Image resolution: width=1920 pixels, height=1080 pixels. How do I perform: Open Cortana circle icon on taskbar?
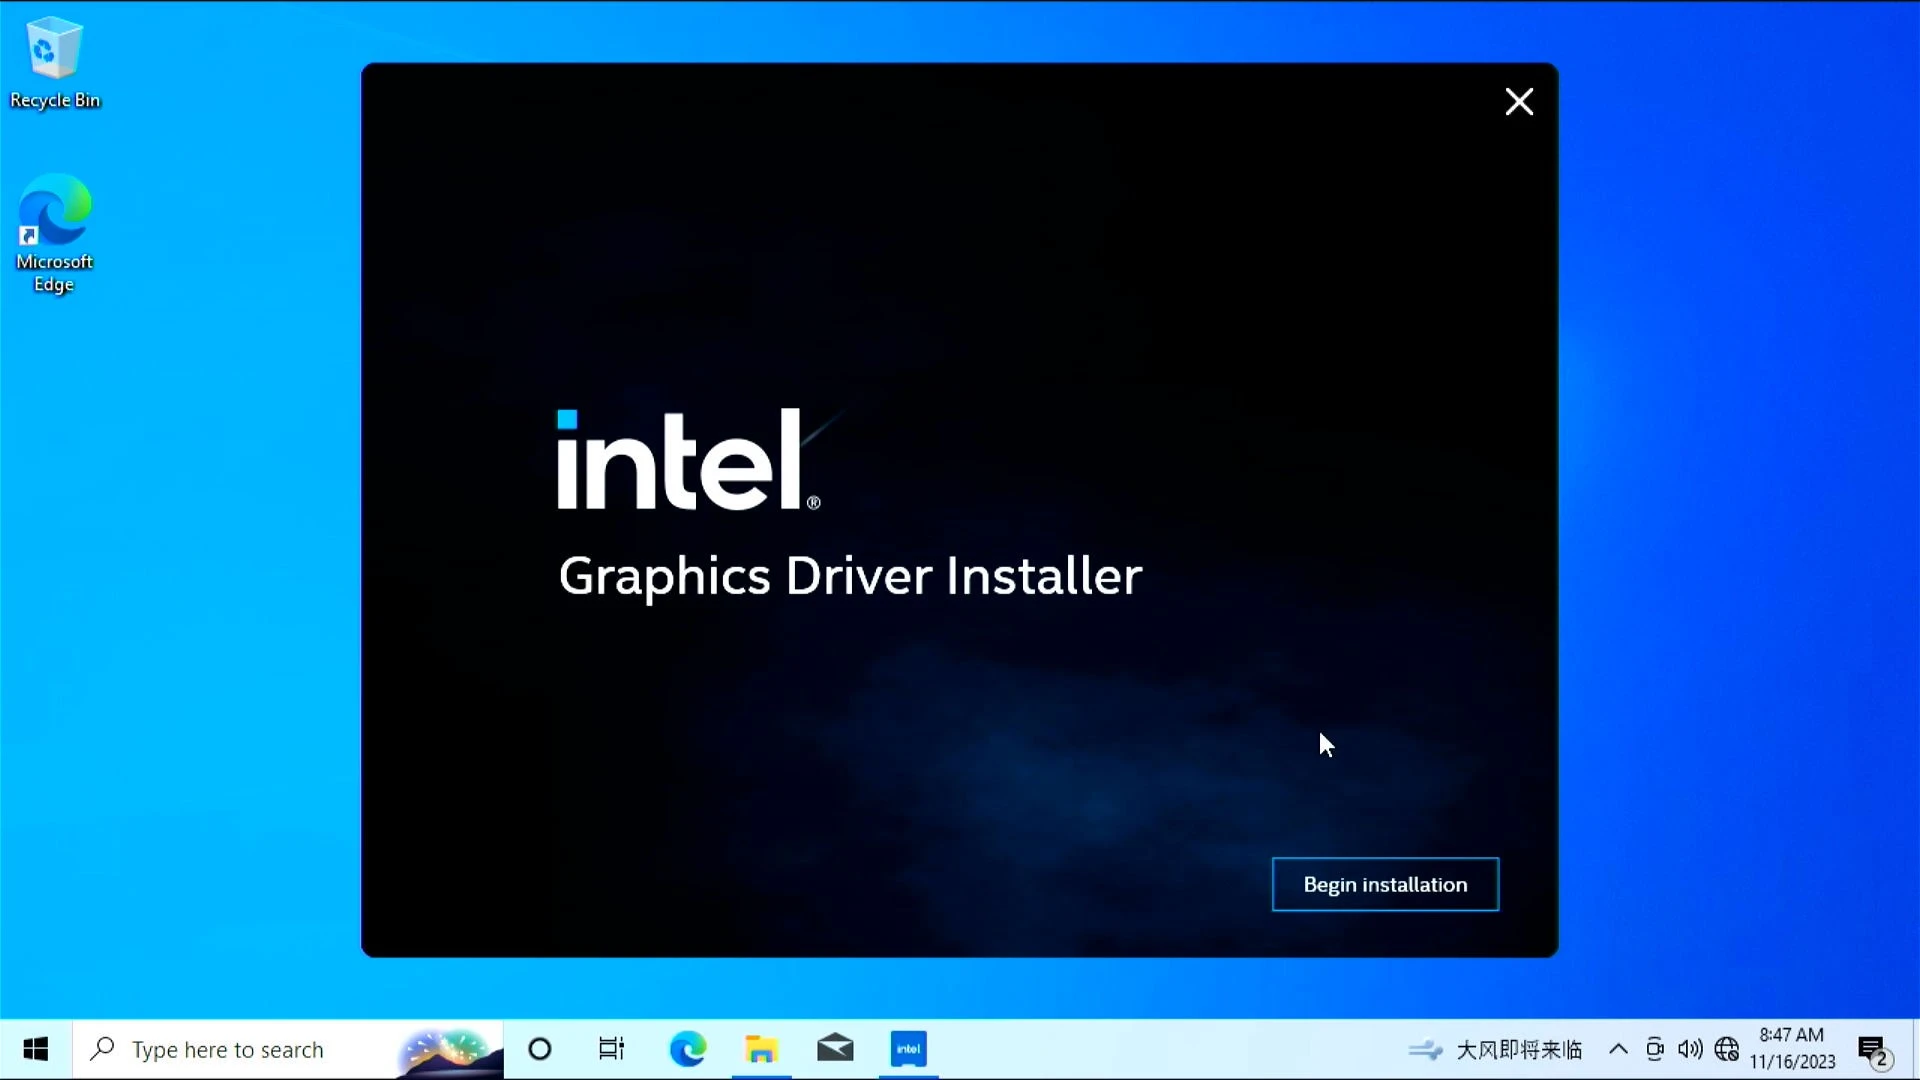pyautogui.click(x=540, y=1049)
